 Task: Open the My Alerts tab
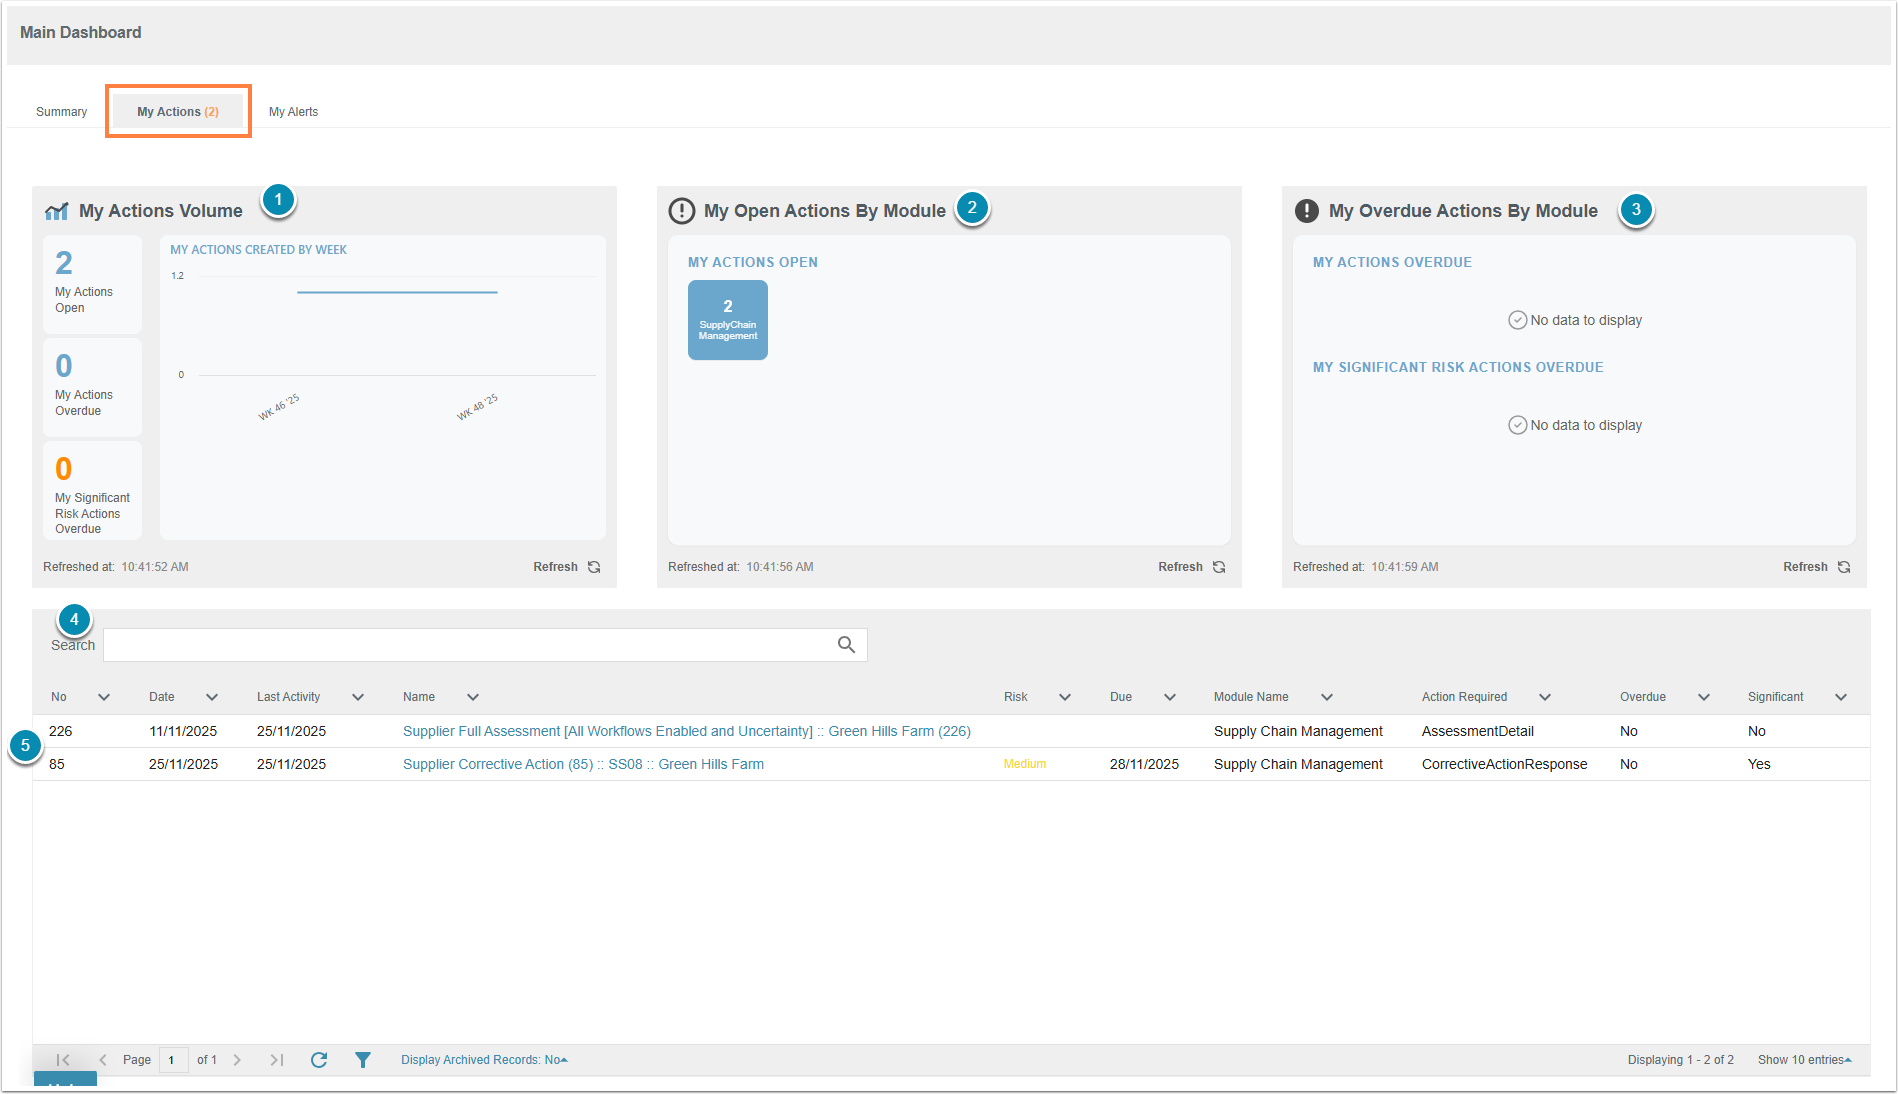tap(293, 112)
